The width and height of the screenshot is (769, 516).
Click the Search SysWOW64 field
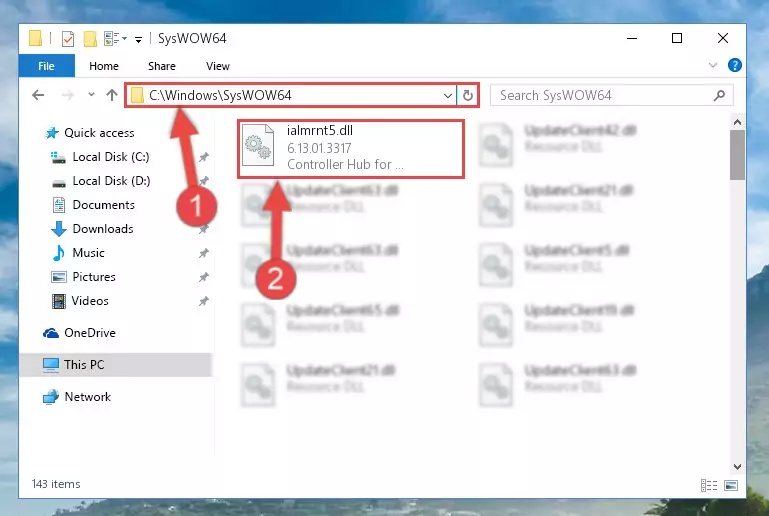pos(612,95)
